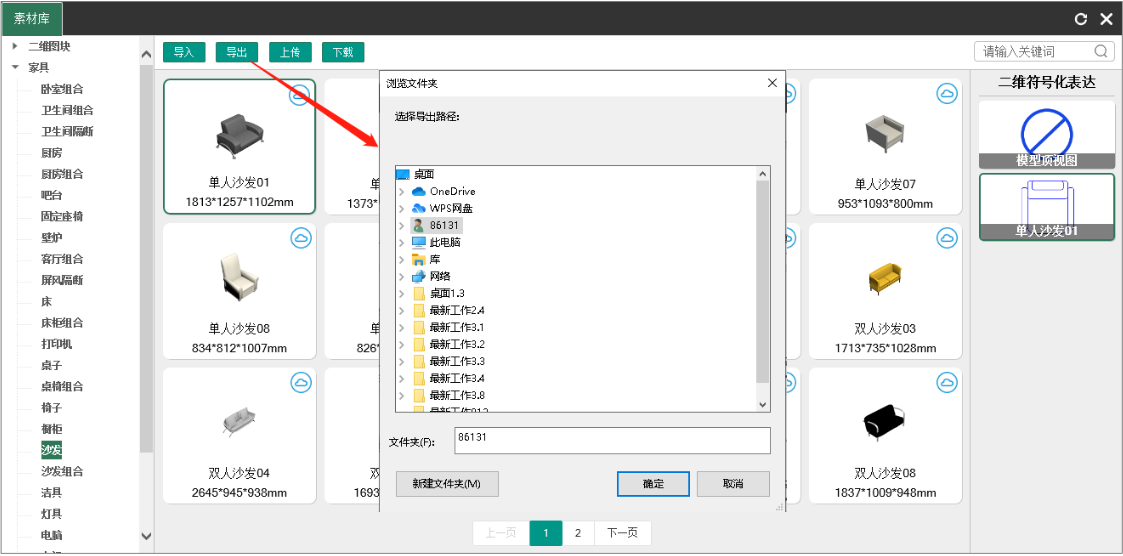Click 上一页 pagination button

click(x=501, y=533)
